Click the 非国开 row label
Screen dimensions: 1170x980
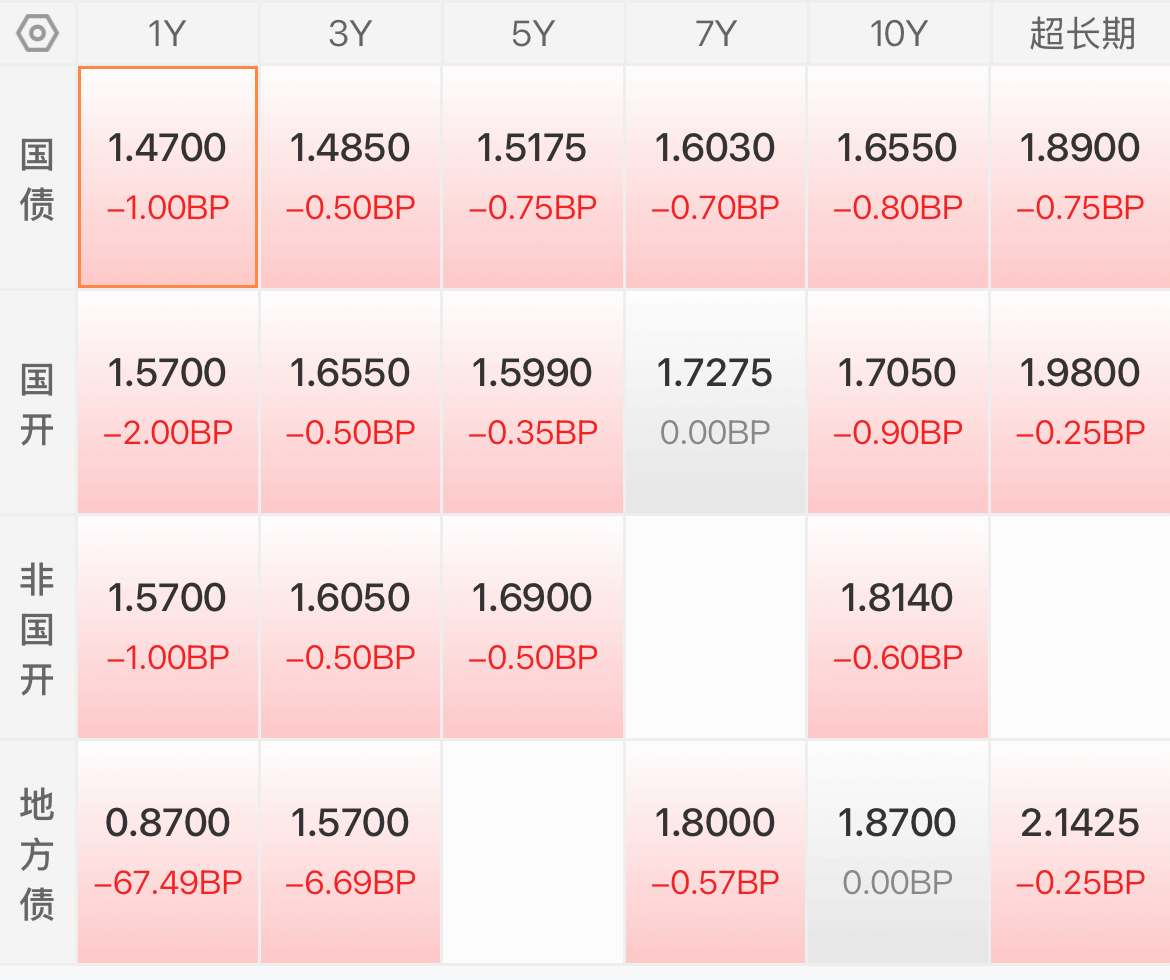pyautogui.click(x=37, y=628)
